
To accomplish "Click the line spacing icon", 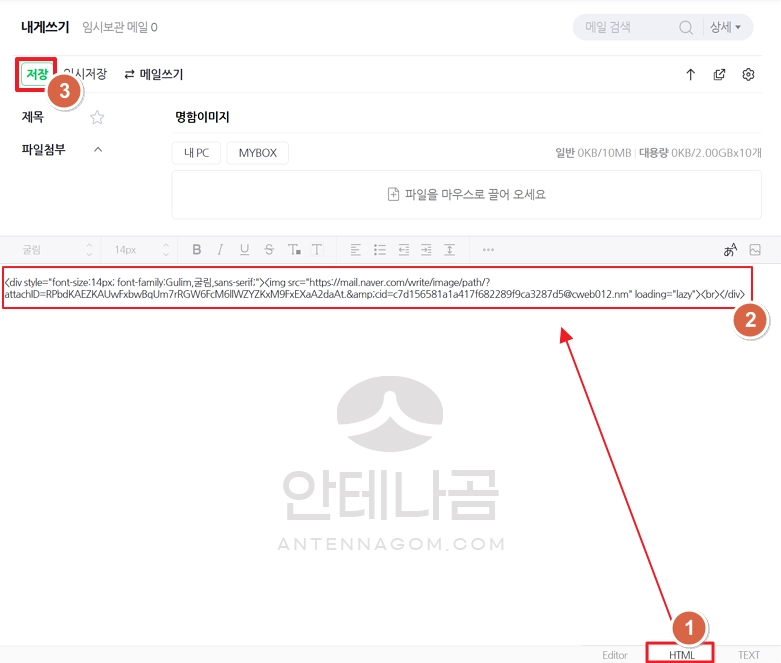I will pyautogui.click(x=450, y=250).
